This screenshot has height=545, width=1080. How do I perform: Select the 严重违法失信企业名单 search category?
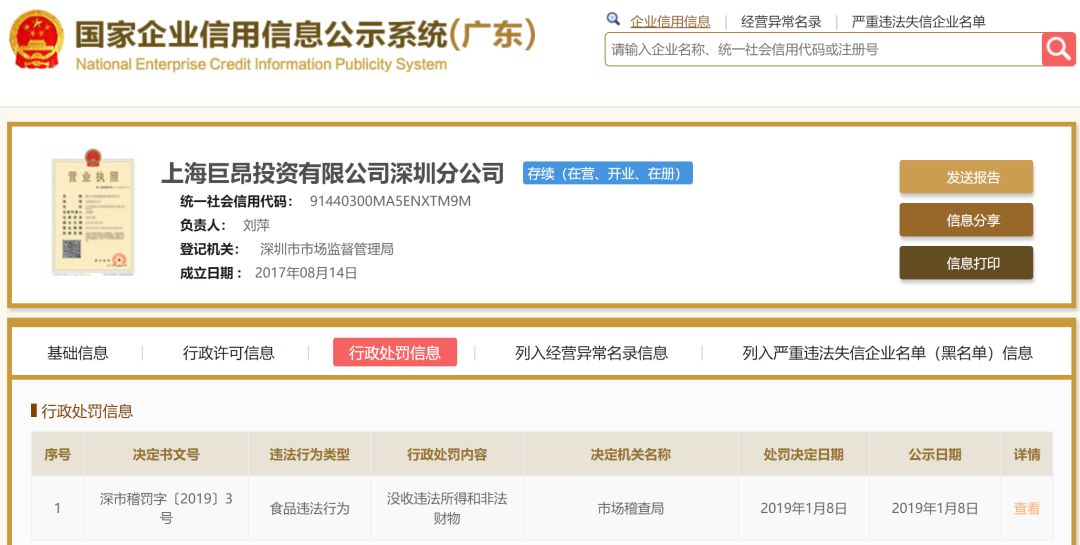918,21
